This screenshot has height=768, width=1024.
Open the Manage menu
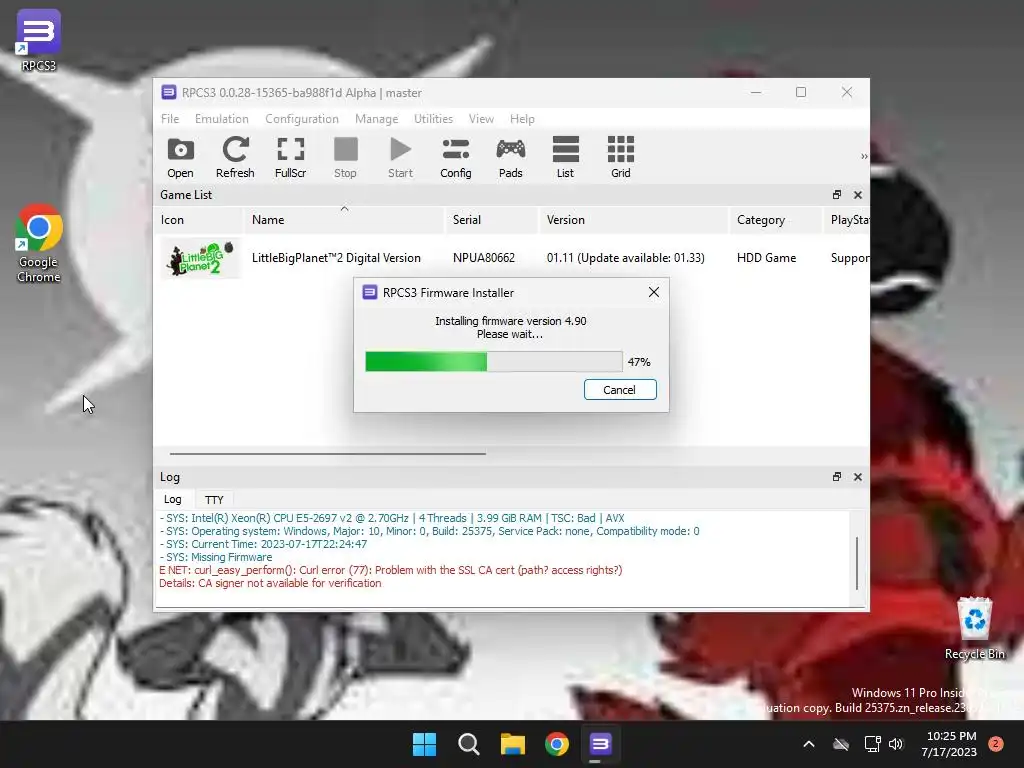376,119
